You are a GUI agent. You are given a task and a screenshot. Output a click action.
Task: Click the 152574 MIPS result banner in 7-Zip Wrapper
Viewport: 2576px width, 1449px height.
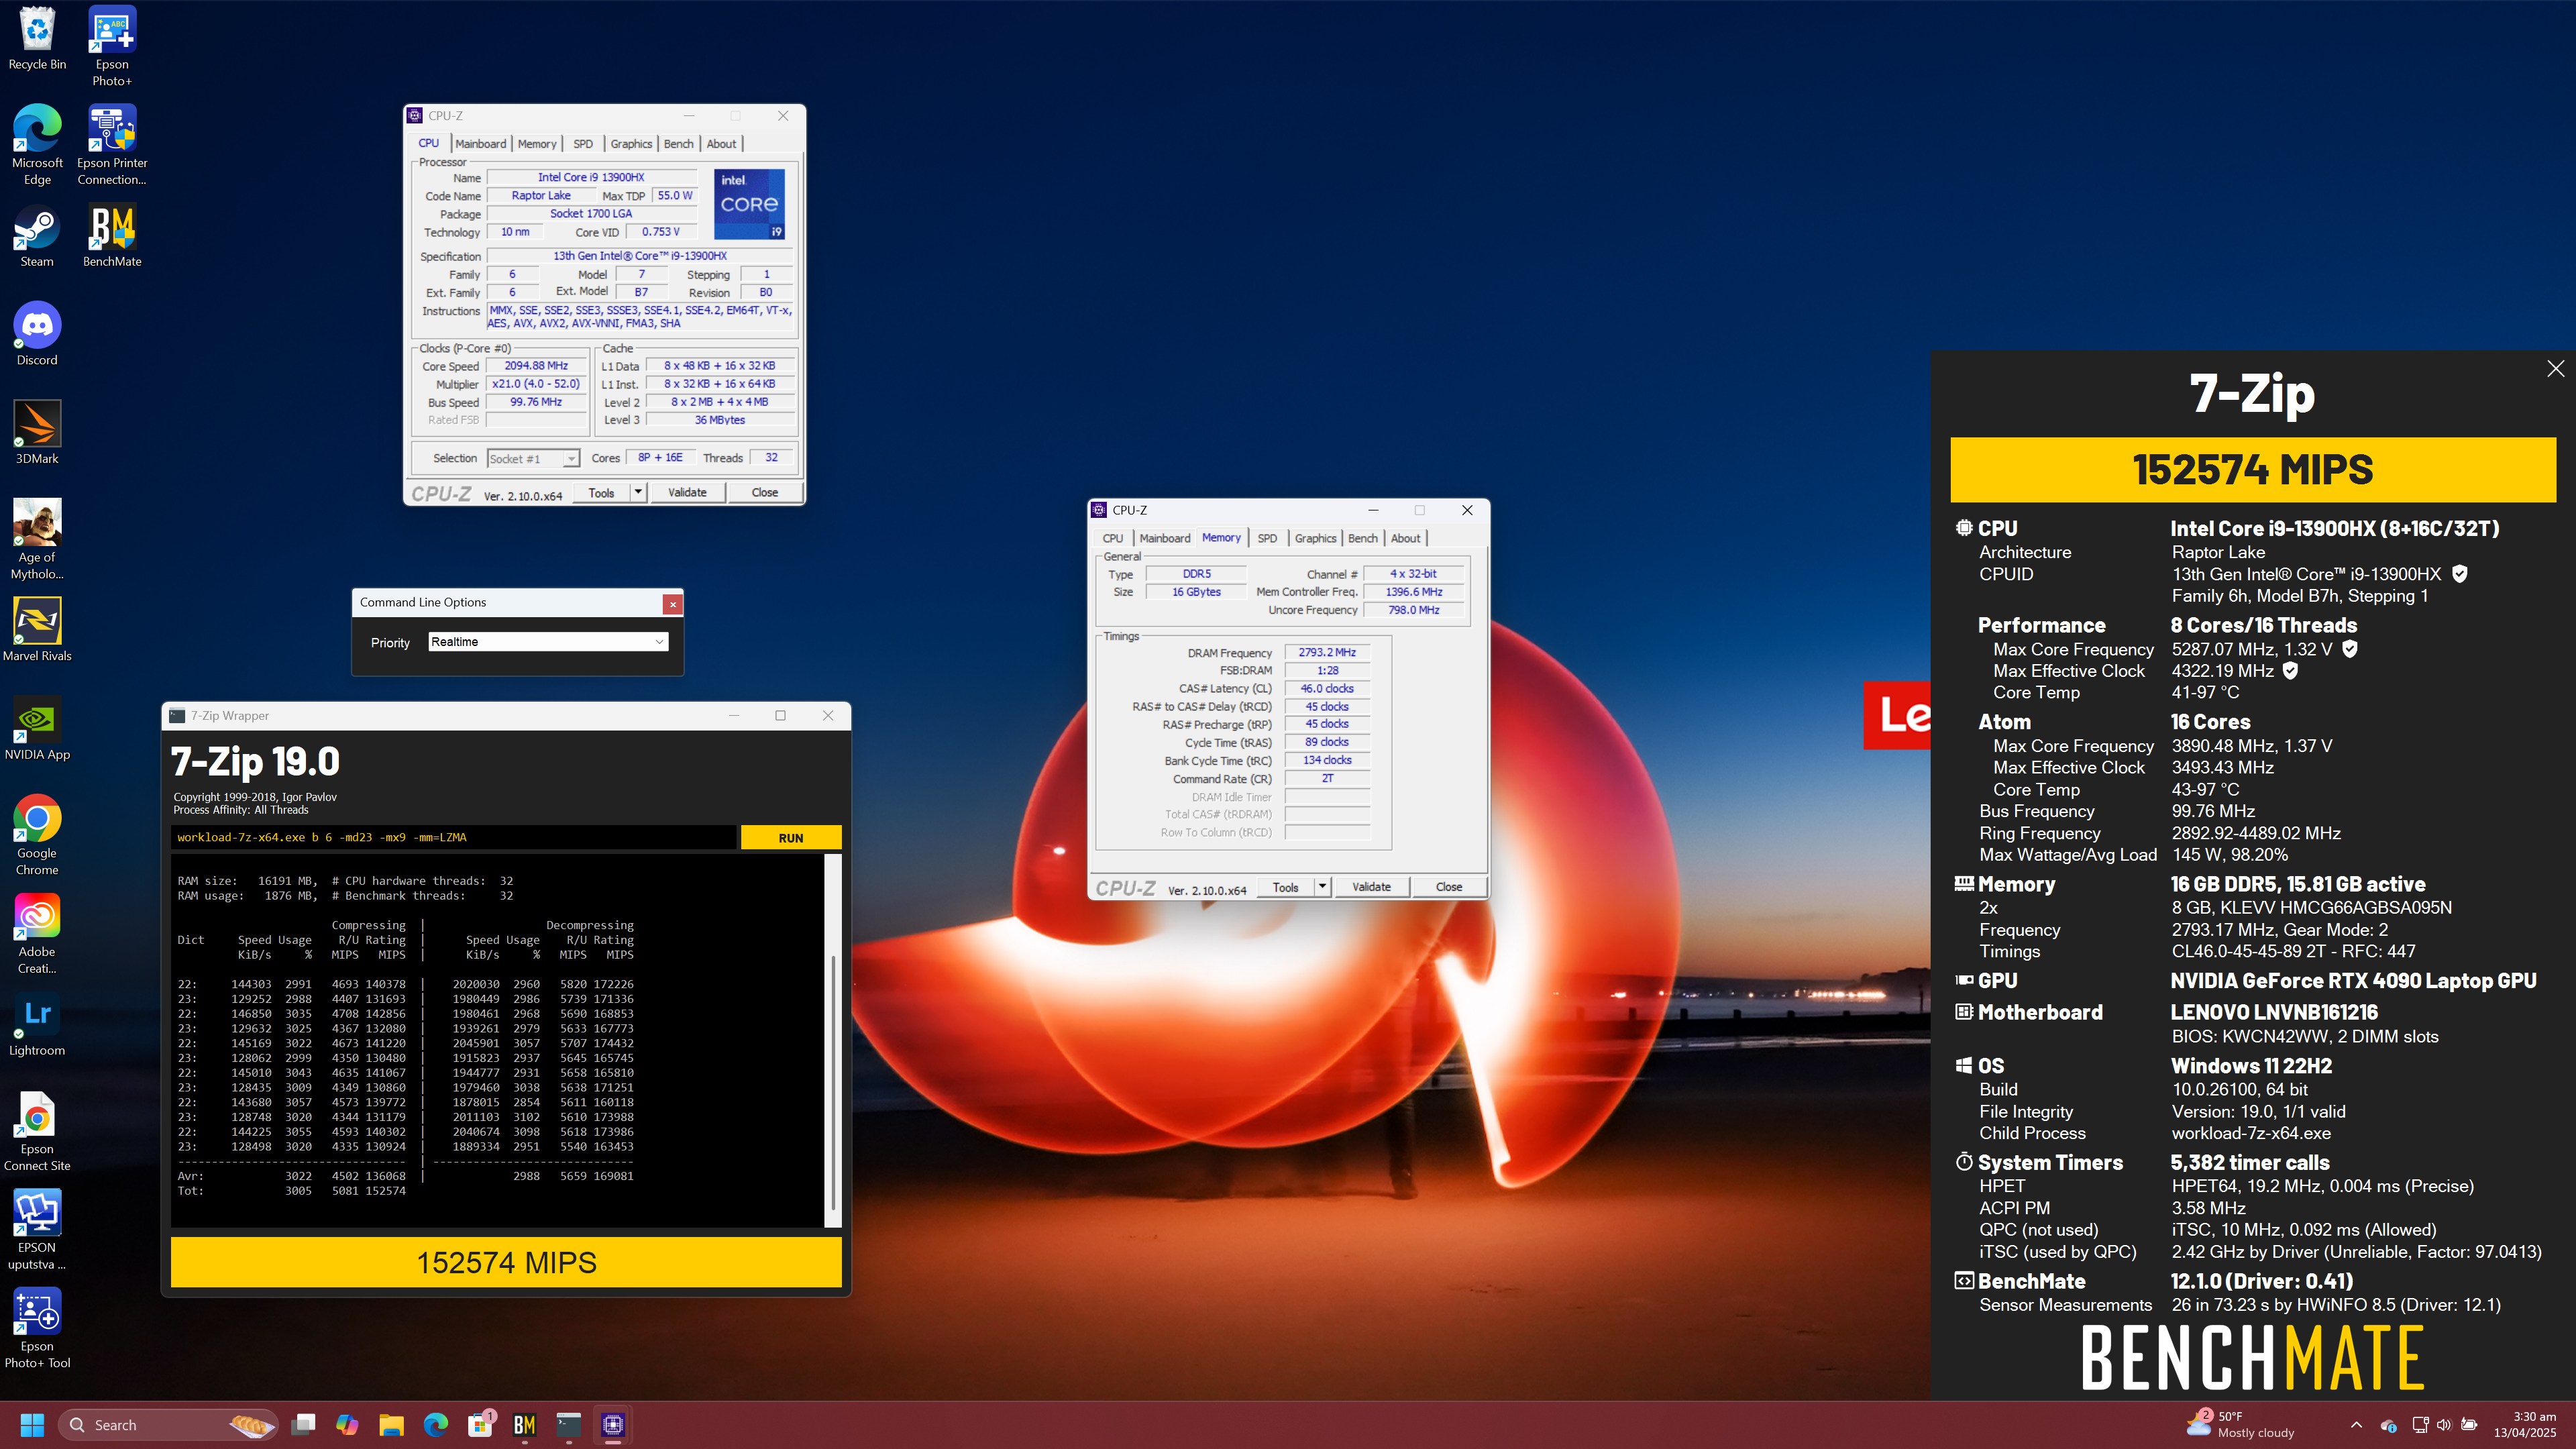pyautogui.click(x=506, y=1263)
